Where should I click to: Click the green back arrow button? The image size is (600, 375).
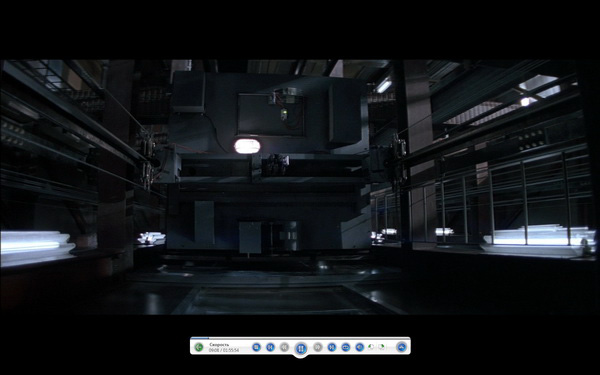199,347
